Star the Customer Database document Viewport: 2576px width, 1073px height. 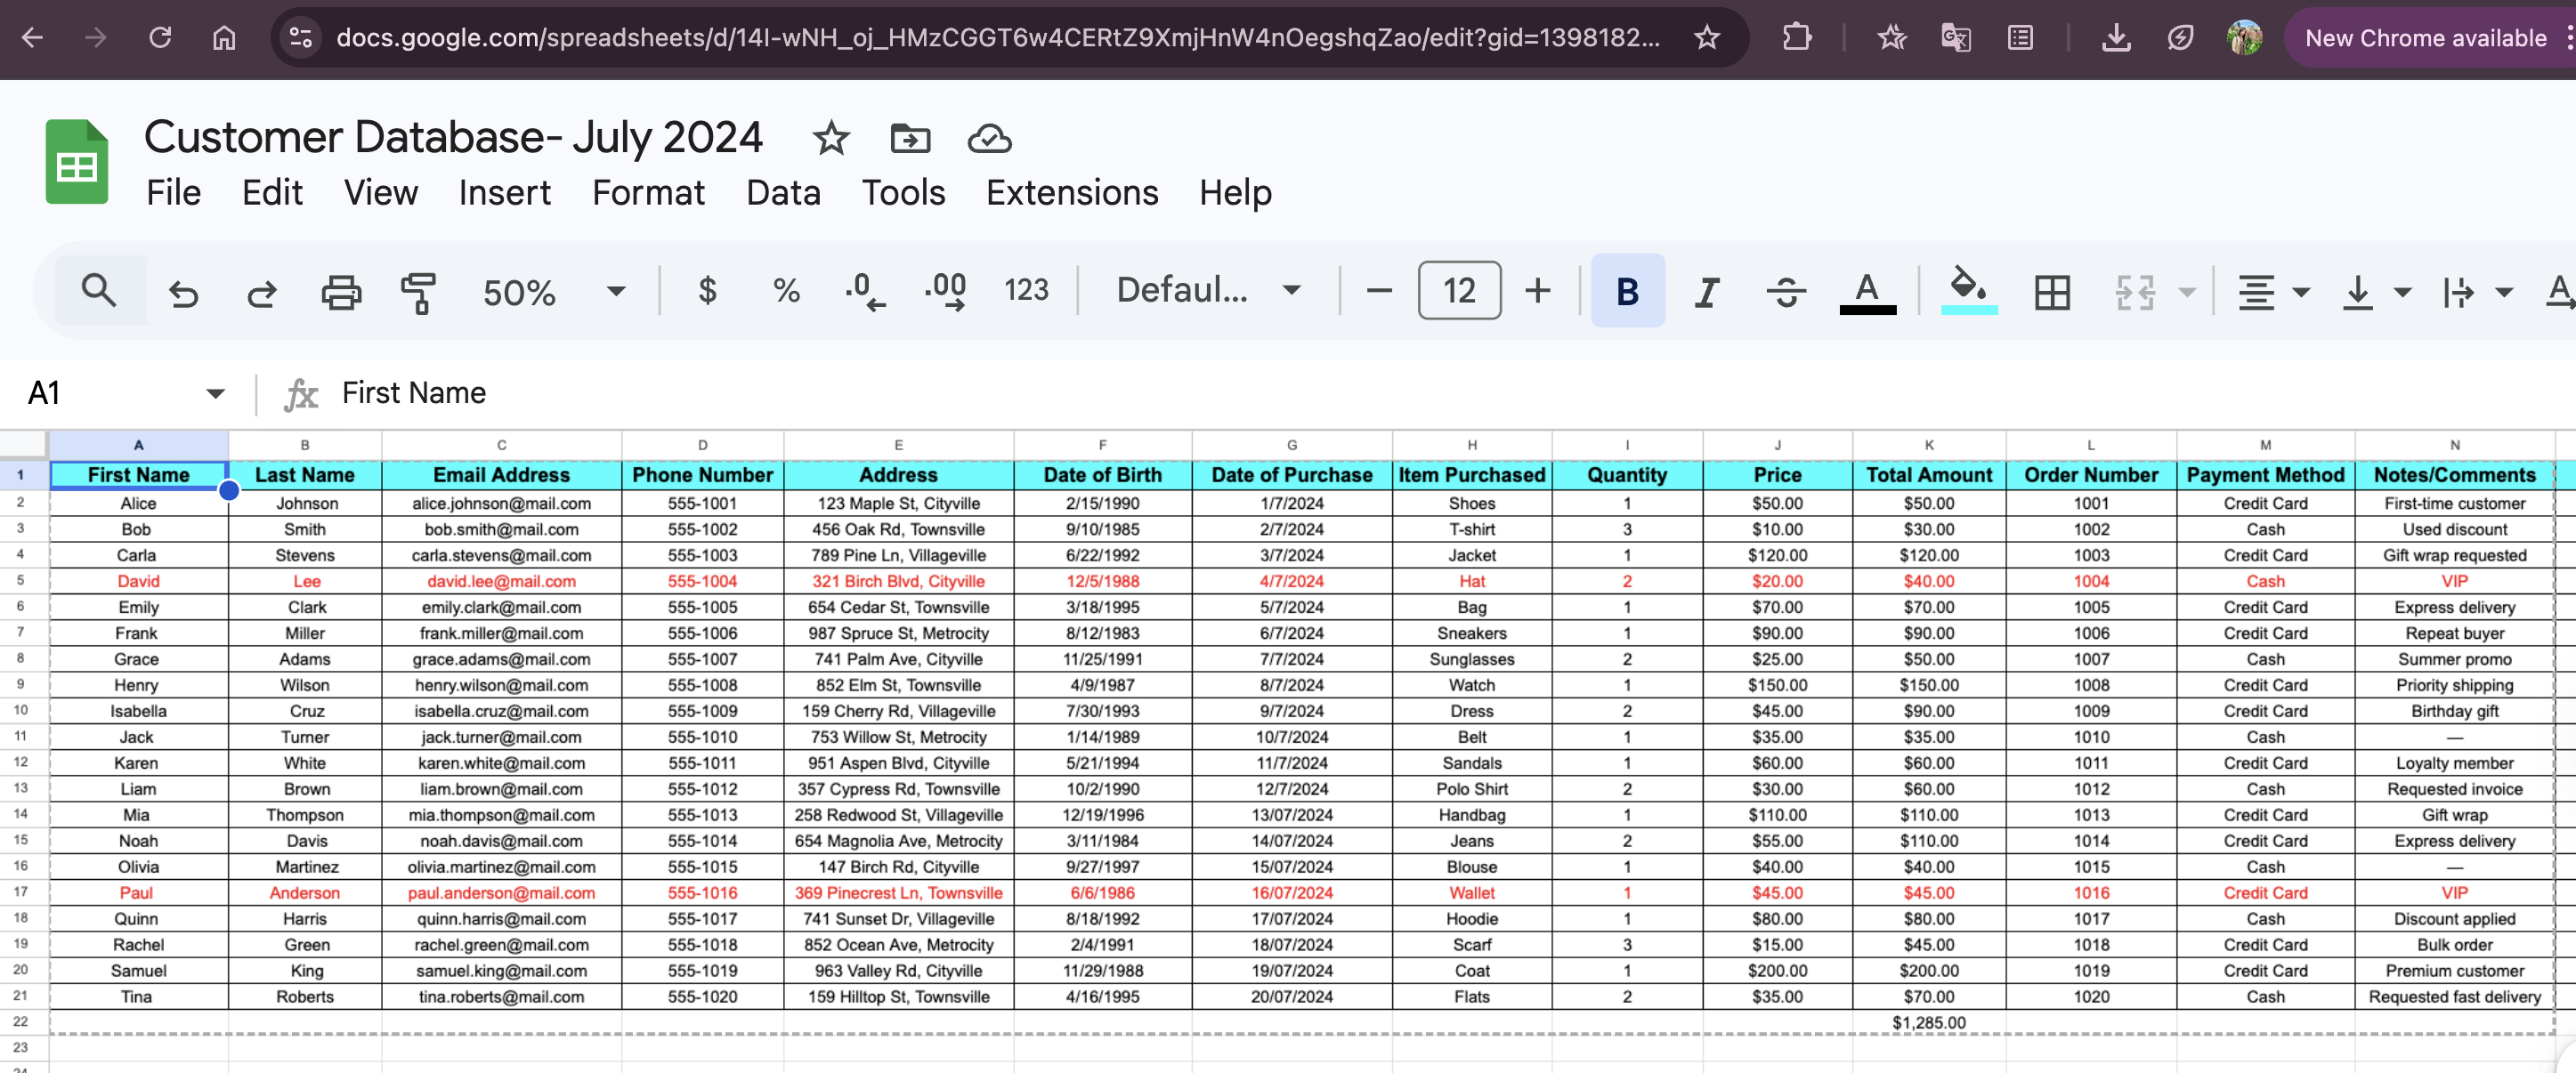830,139
